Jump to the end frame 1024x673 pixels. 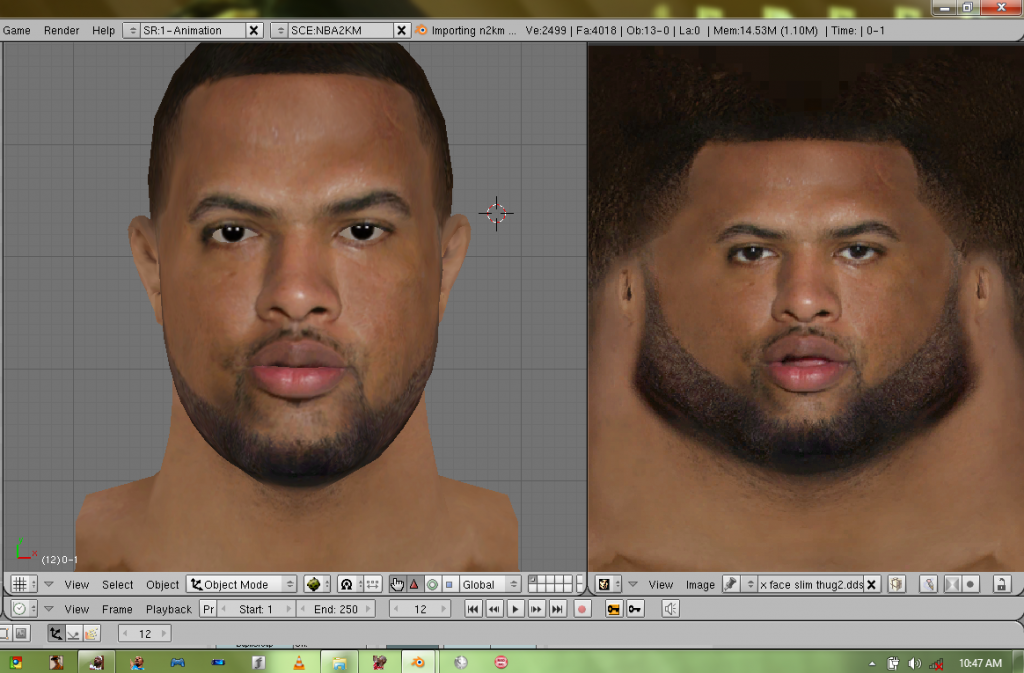tap(556, 609)
